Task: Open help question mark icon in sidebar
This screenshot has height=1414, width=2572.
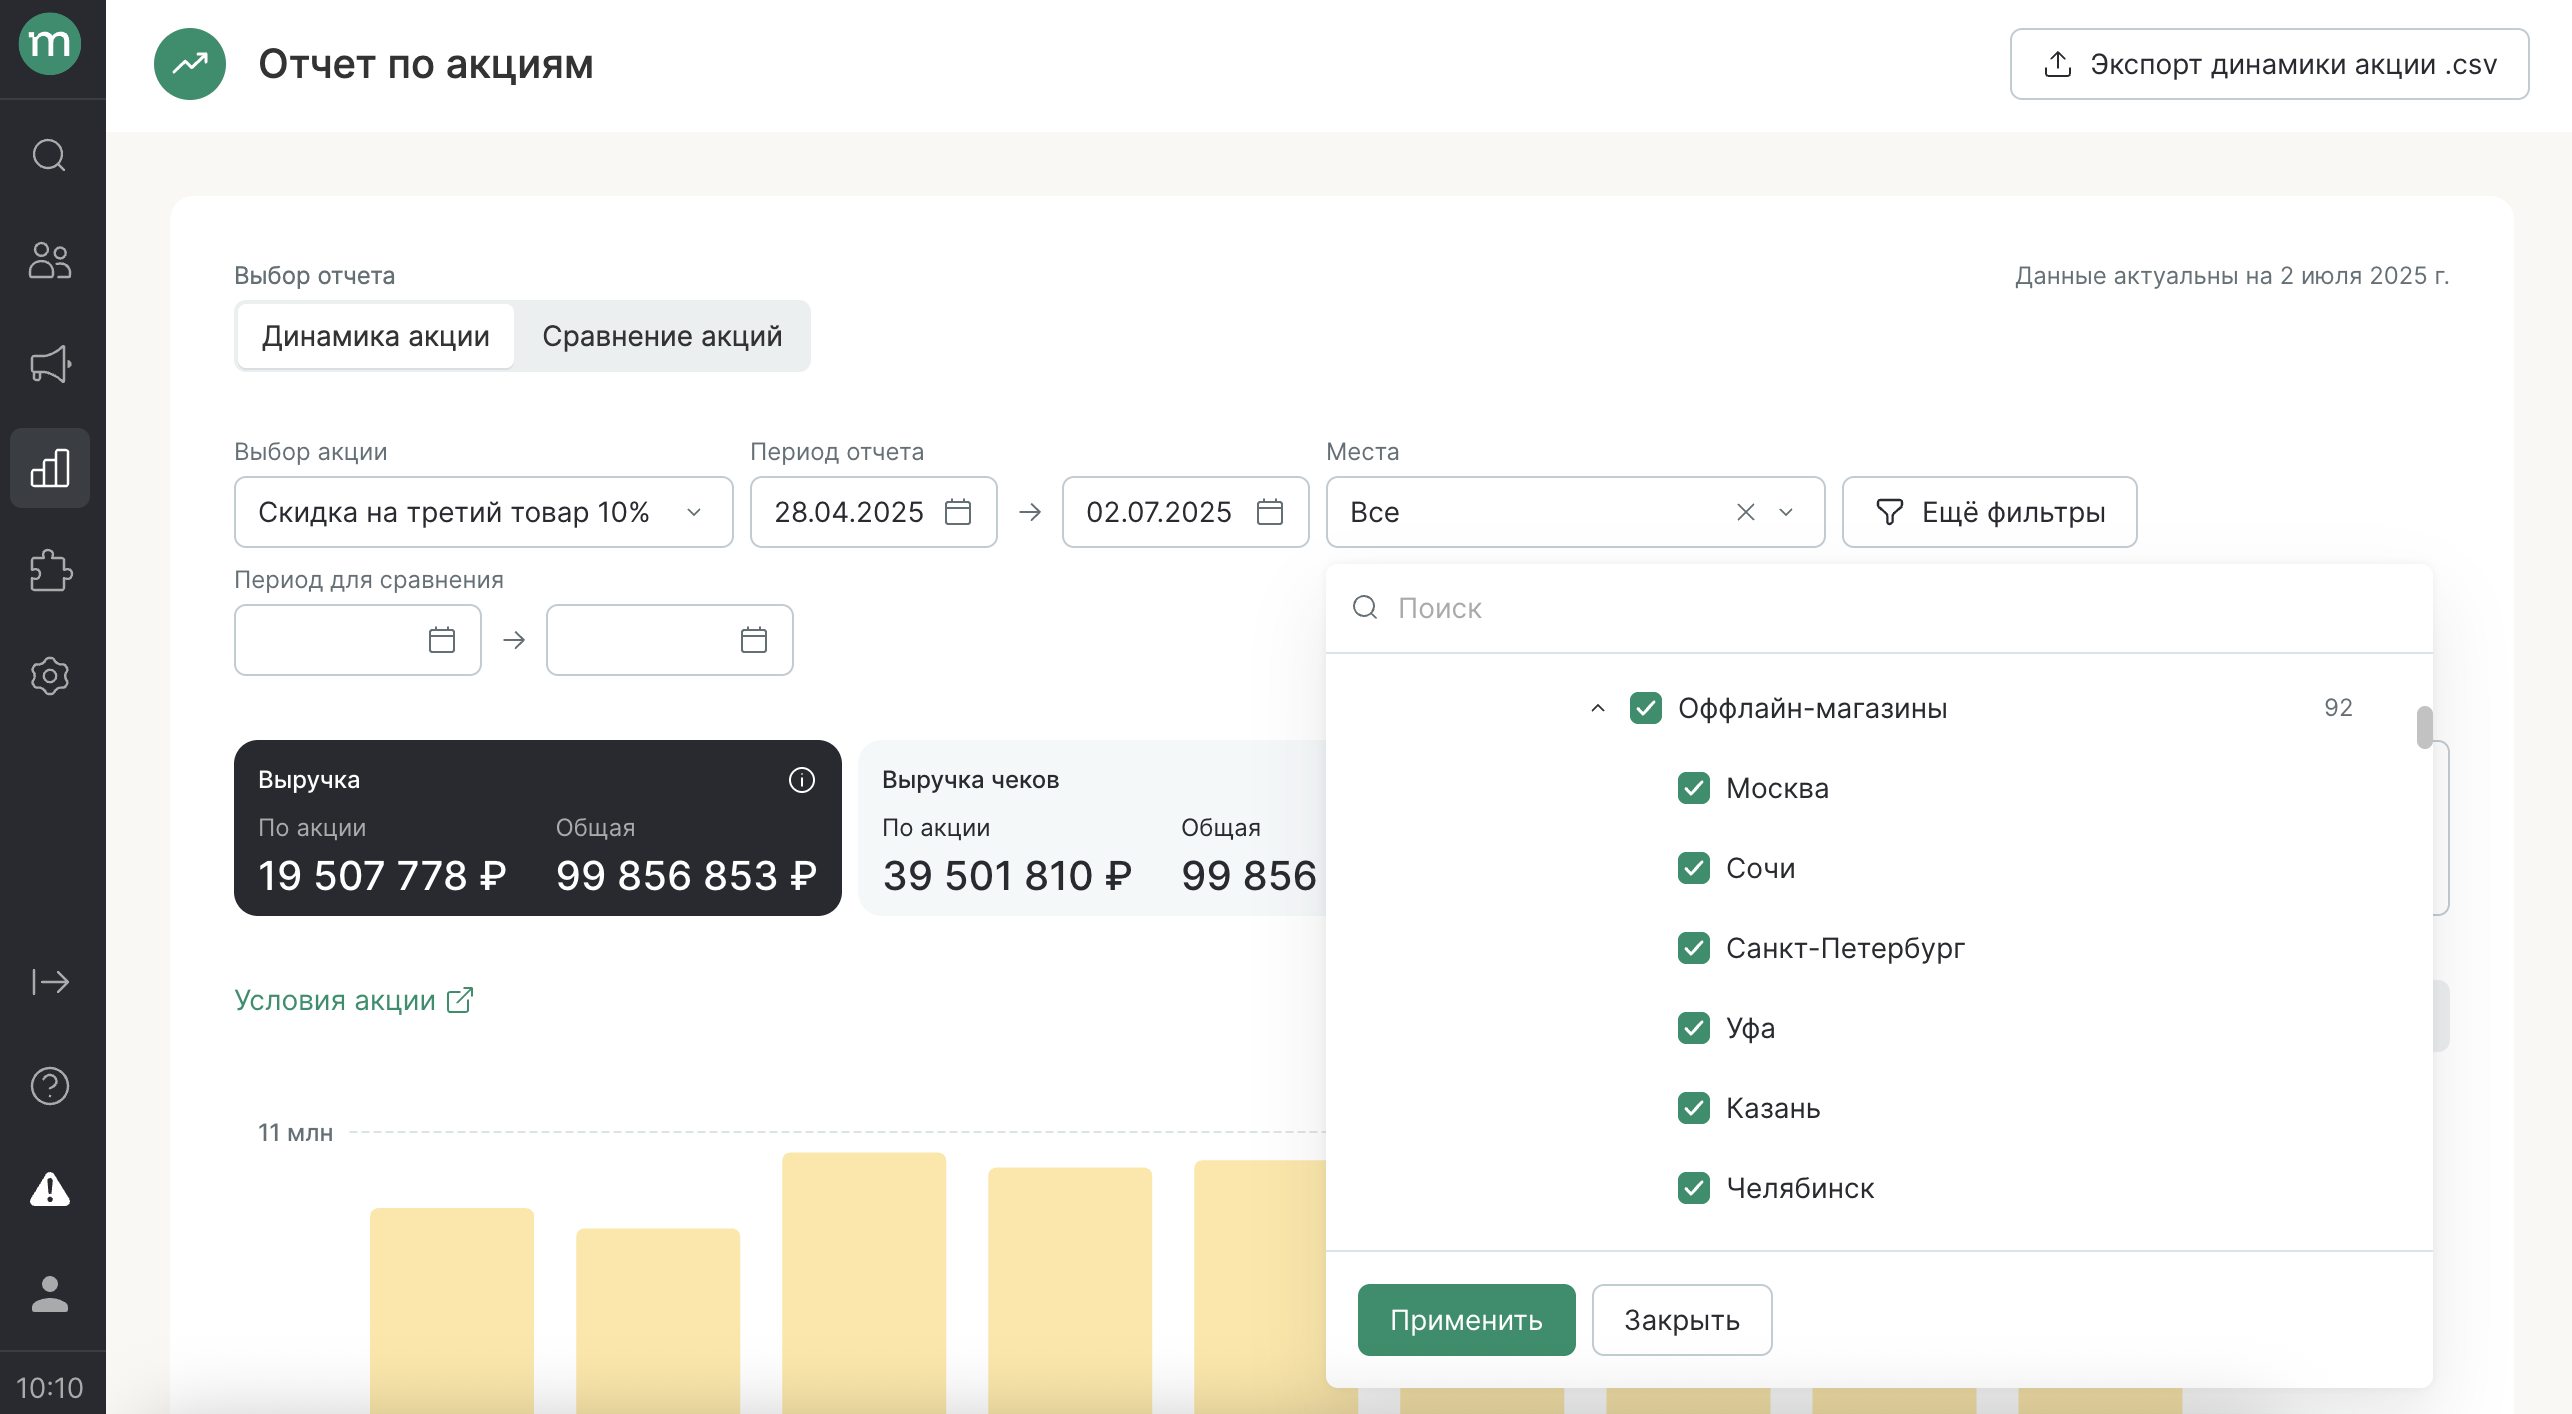Action: coord(50,1086)
